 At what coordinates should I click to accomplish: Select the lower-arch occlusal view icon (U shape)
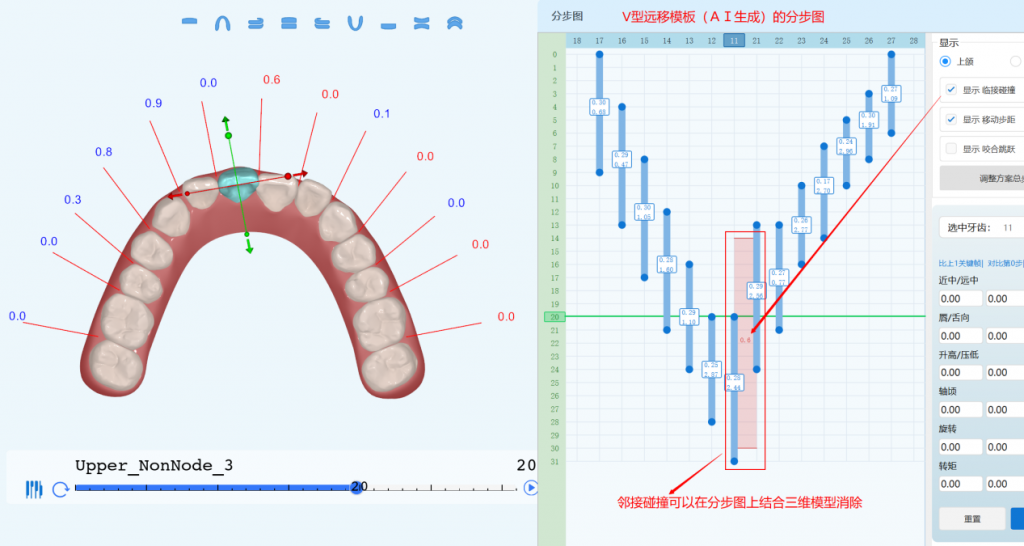click(x=354, y=23)
